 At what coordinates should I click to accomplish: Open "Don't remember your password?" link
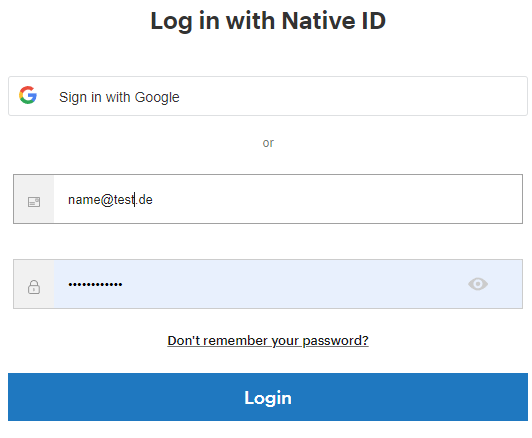268,341
